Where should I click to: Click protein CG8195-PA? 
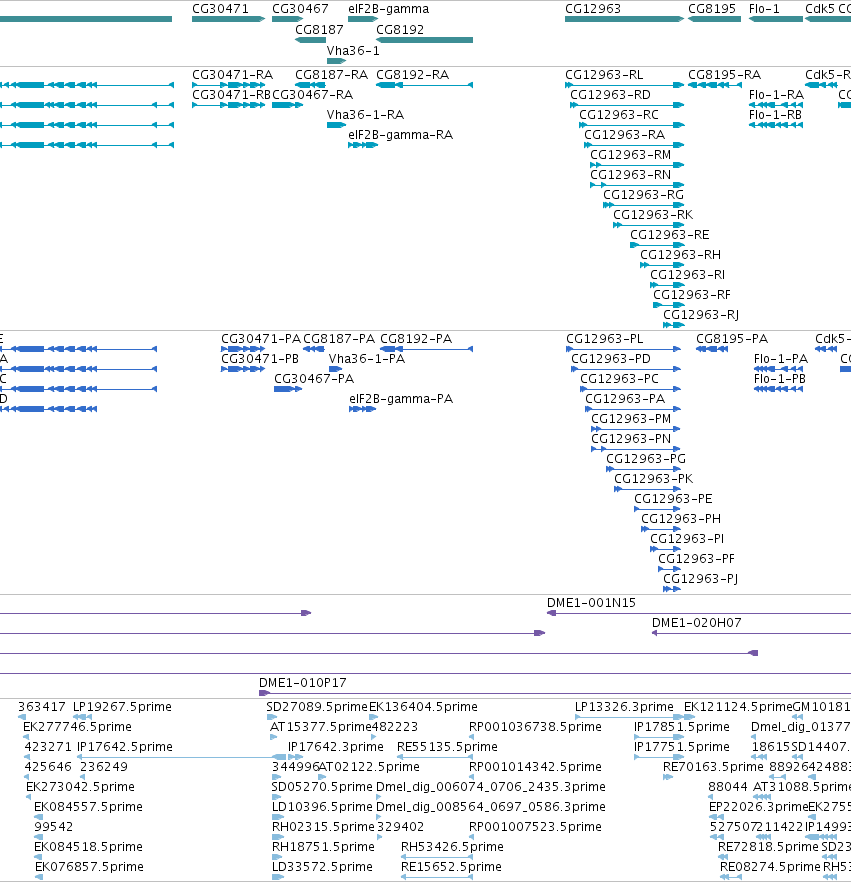tap(732, 339)
